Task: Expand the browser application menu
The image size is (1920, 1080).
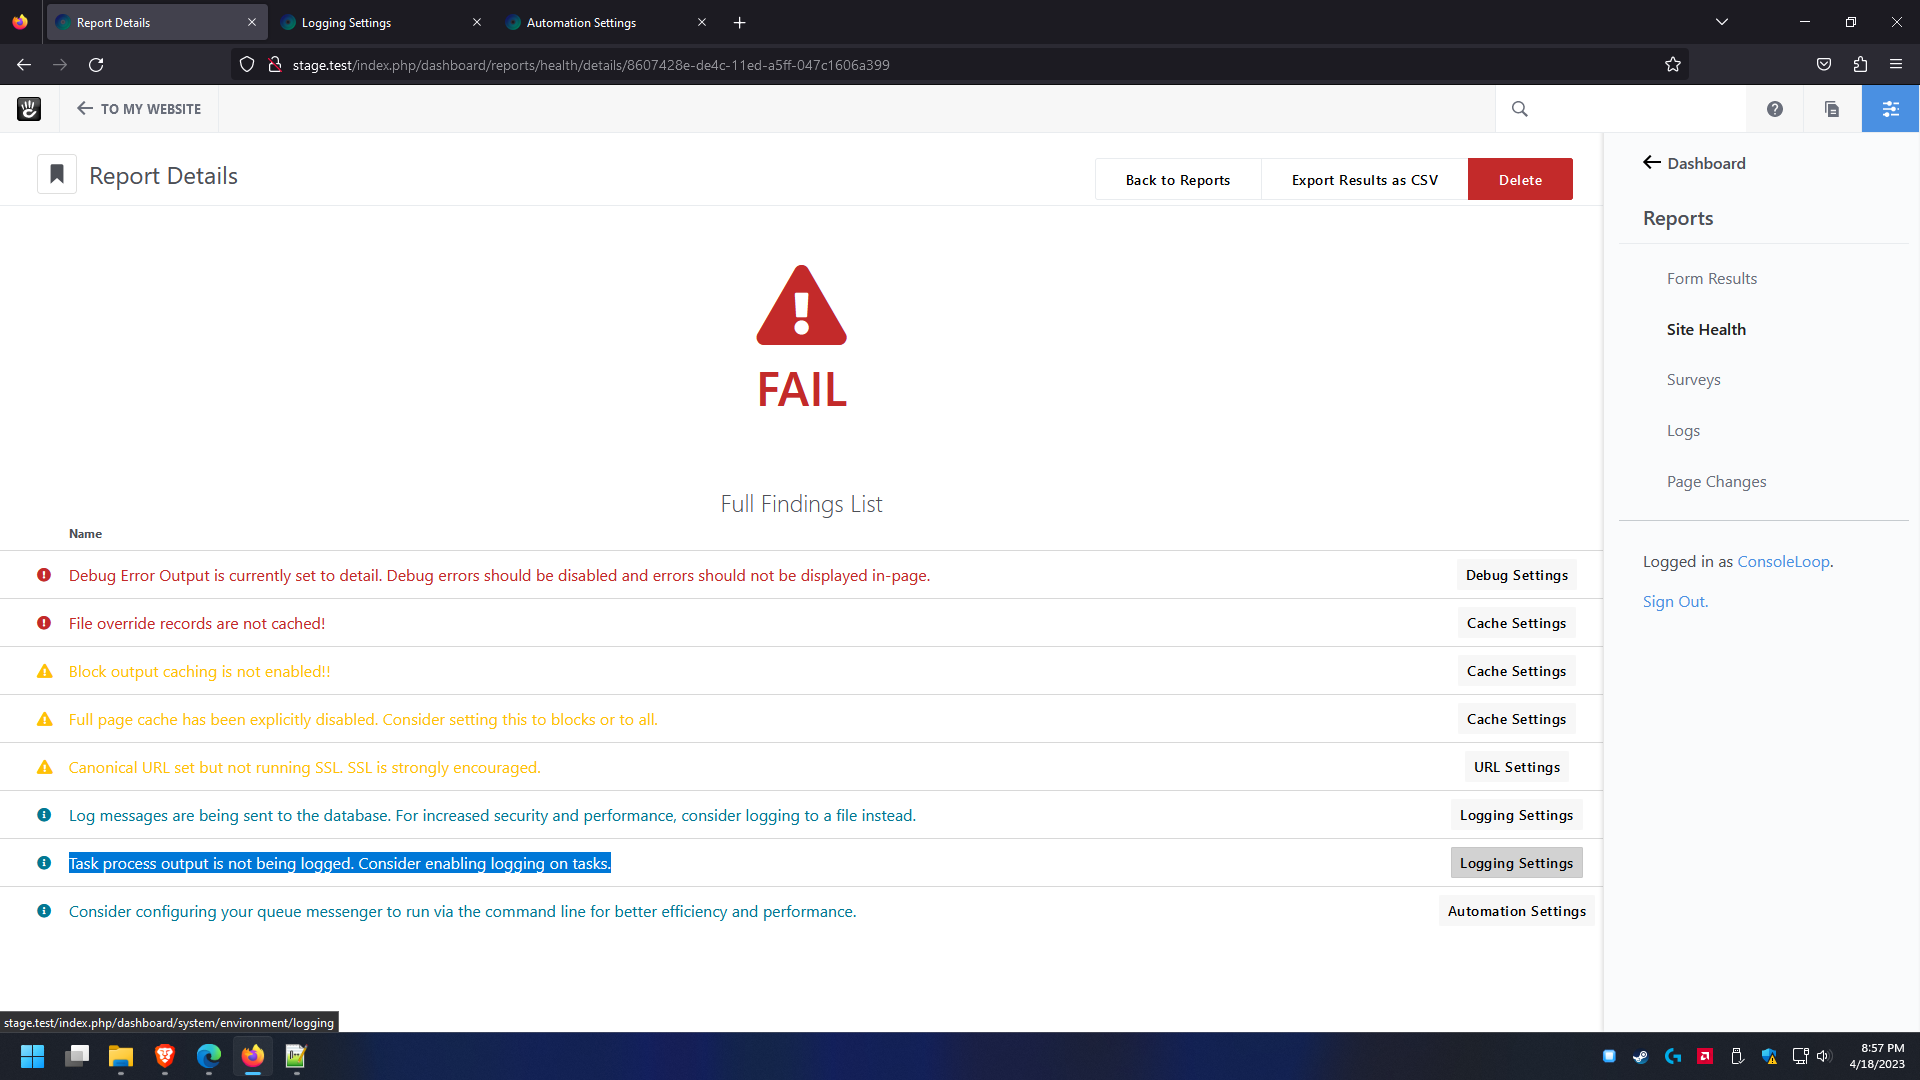Action: pyautogui.click(x=1896, y=64)
